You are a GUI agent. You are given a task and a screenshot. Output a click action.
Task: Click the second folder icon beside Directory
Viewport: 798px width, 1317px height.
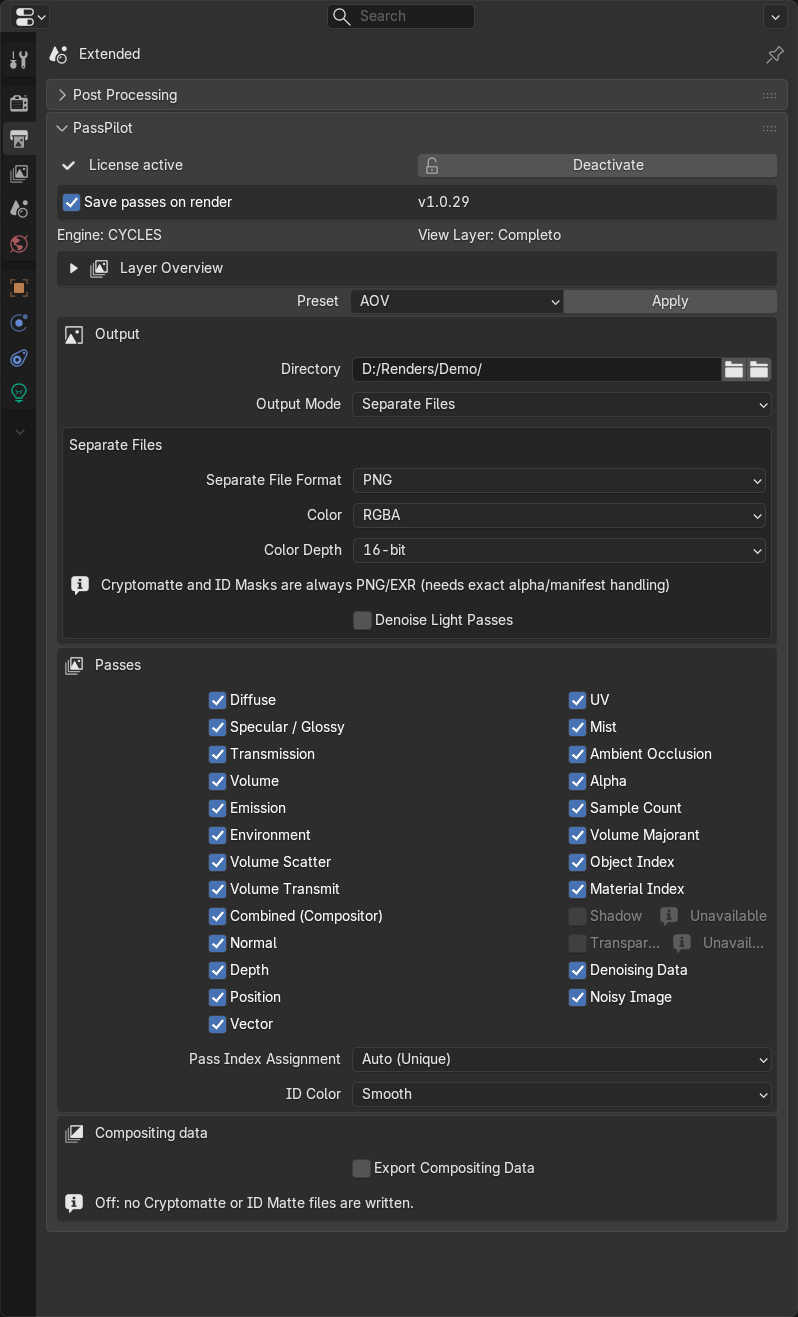759,369
